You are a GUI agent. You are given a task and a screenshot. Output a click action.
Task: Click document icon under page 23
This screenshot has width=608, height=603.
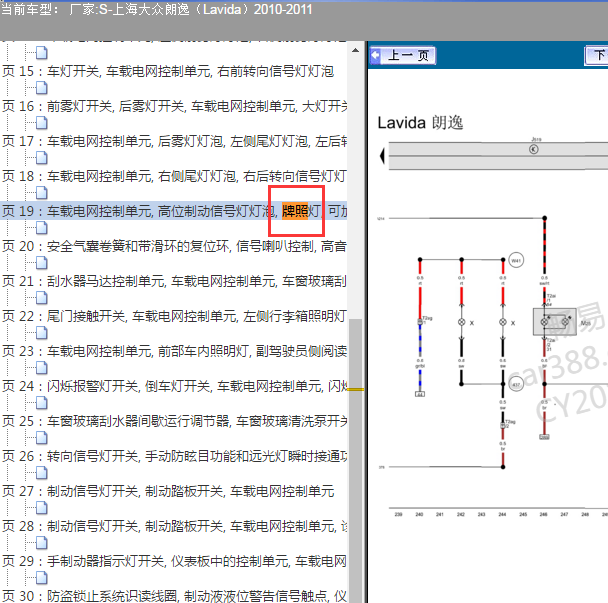[x=41, y=368]
